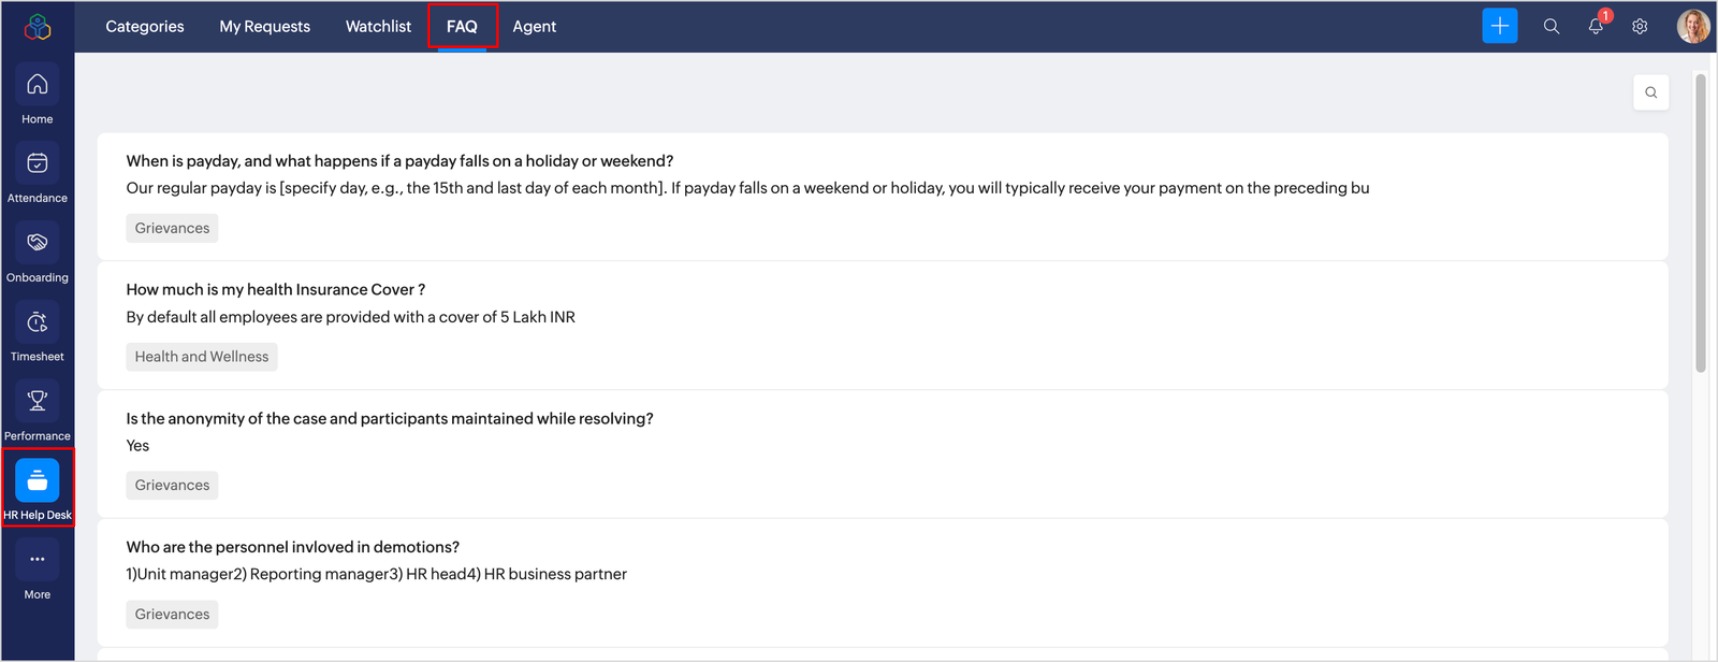Select the Timesheet sidebar icon
This screenshot has width=1718, height=662.
click(x=37, y=323)
